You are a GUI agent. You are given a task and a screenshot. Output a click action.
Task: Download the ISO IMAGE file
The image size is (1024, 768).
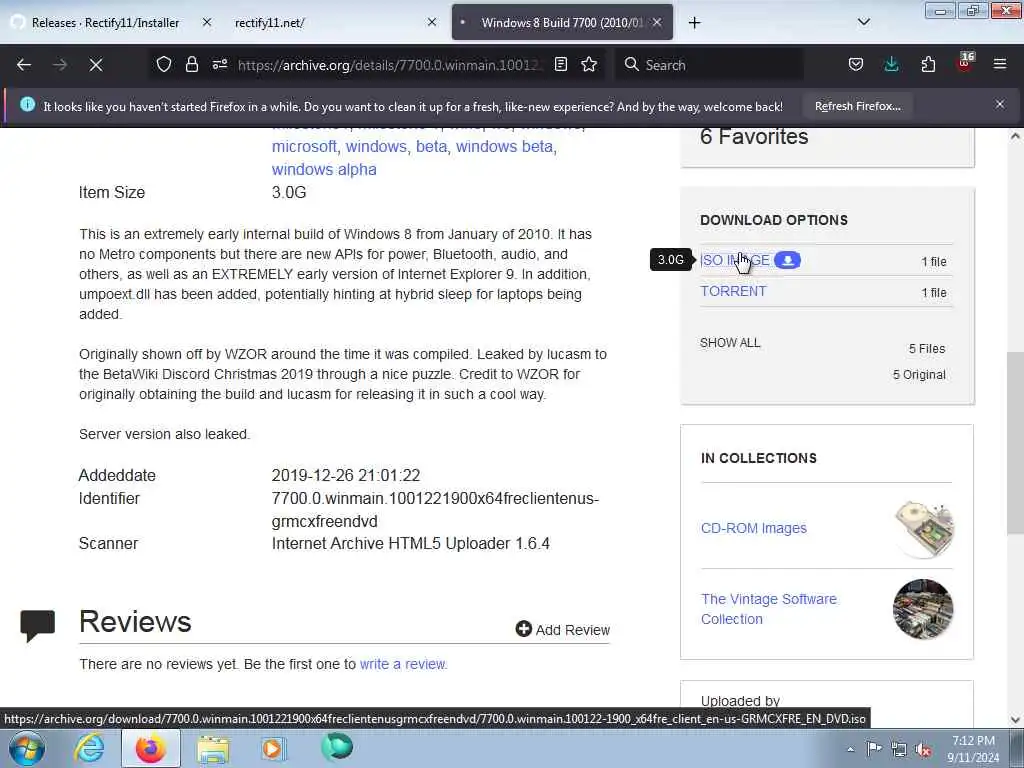tap(735, 260)
